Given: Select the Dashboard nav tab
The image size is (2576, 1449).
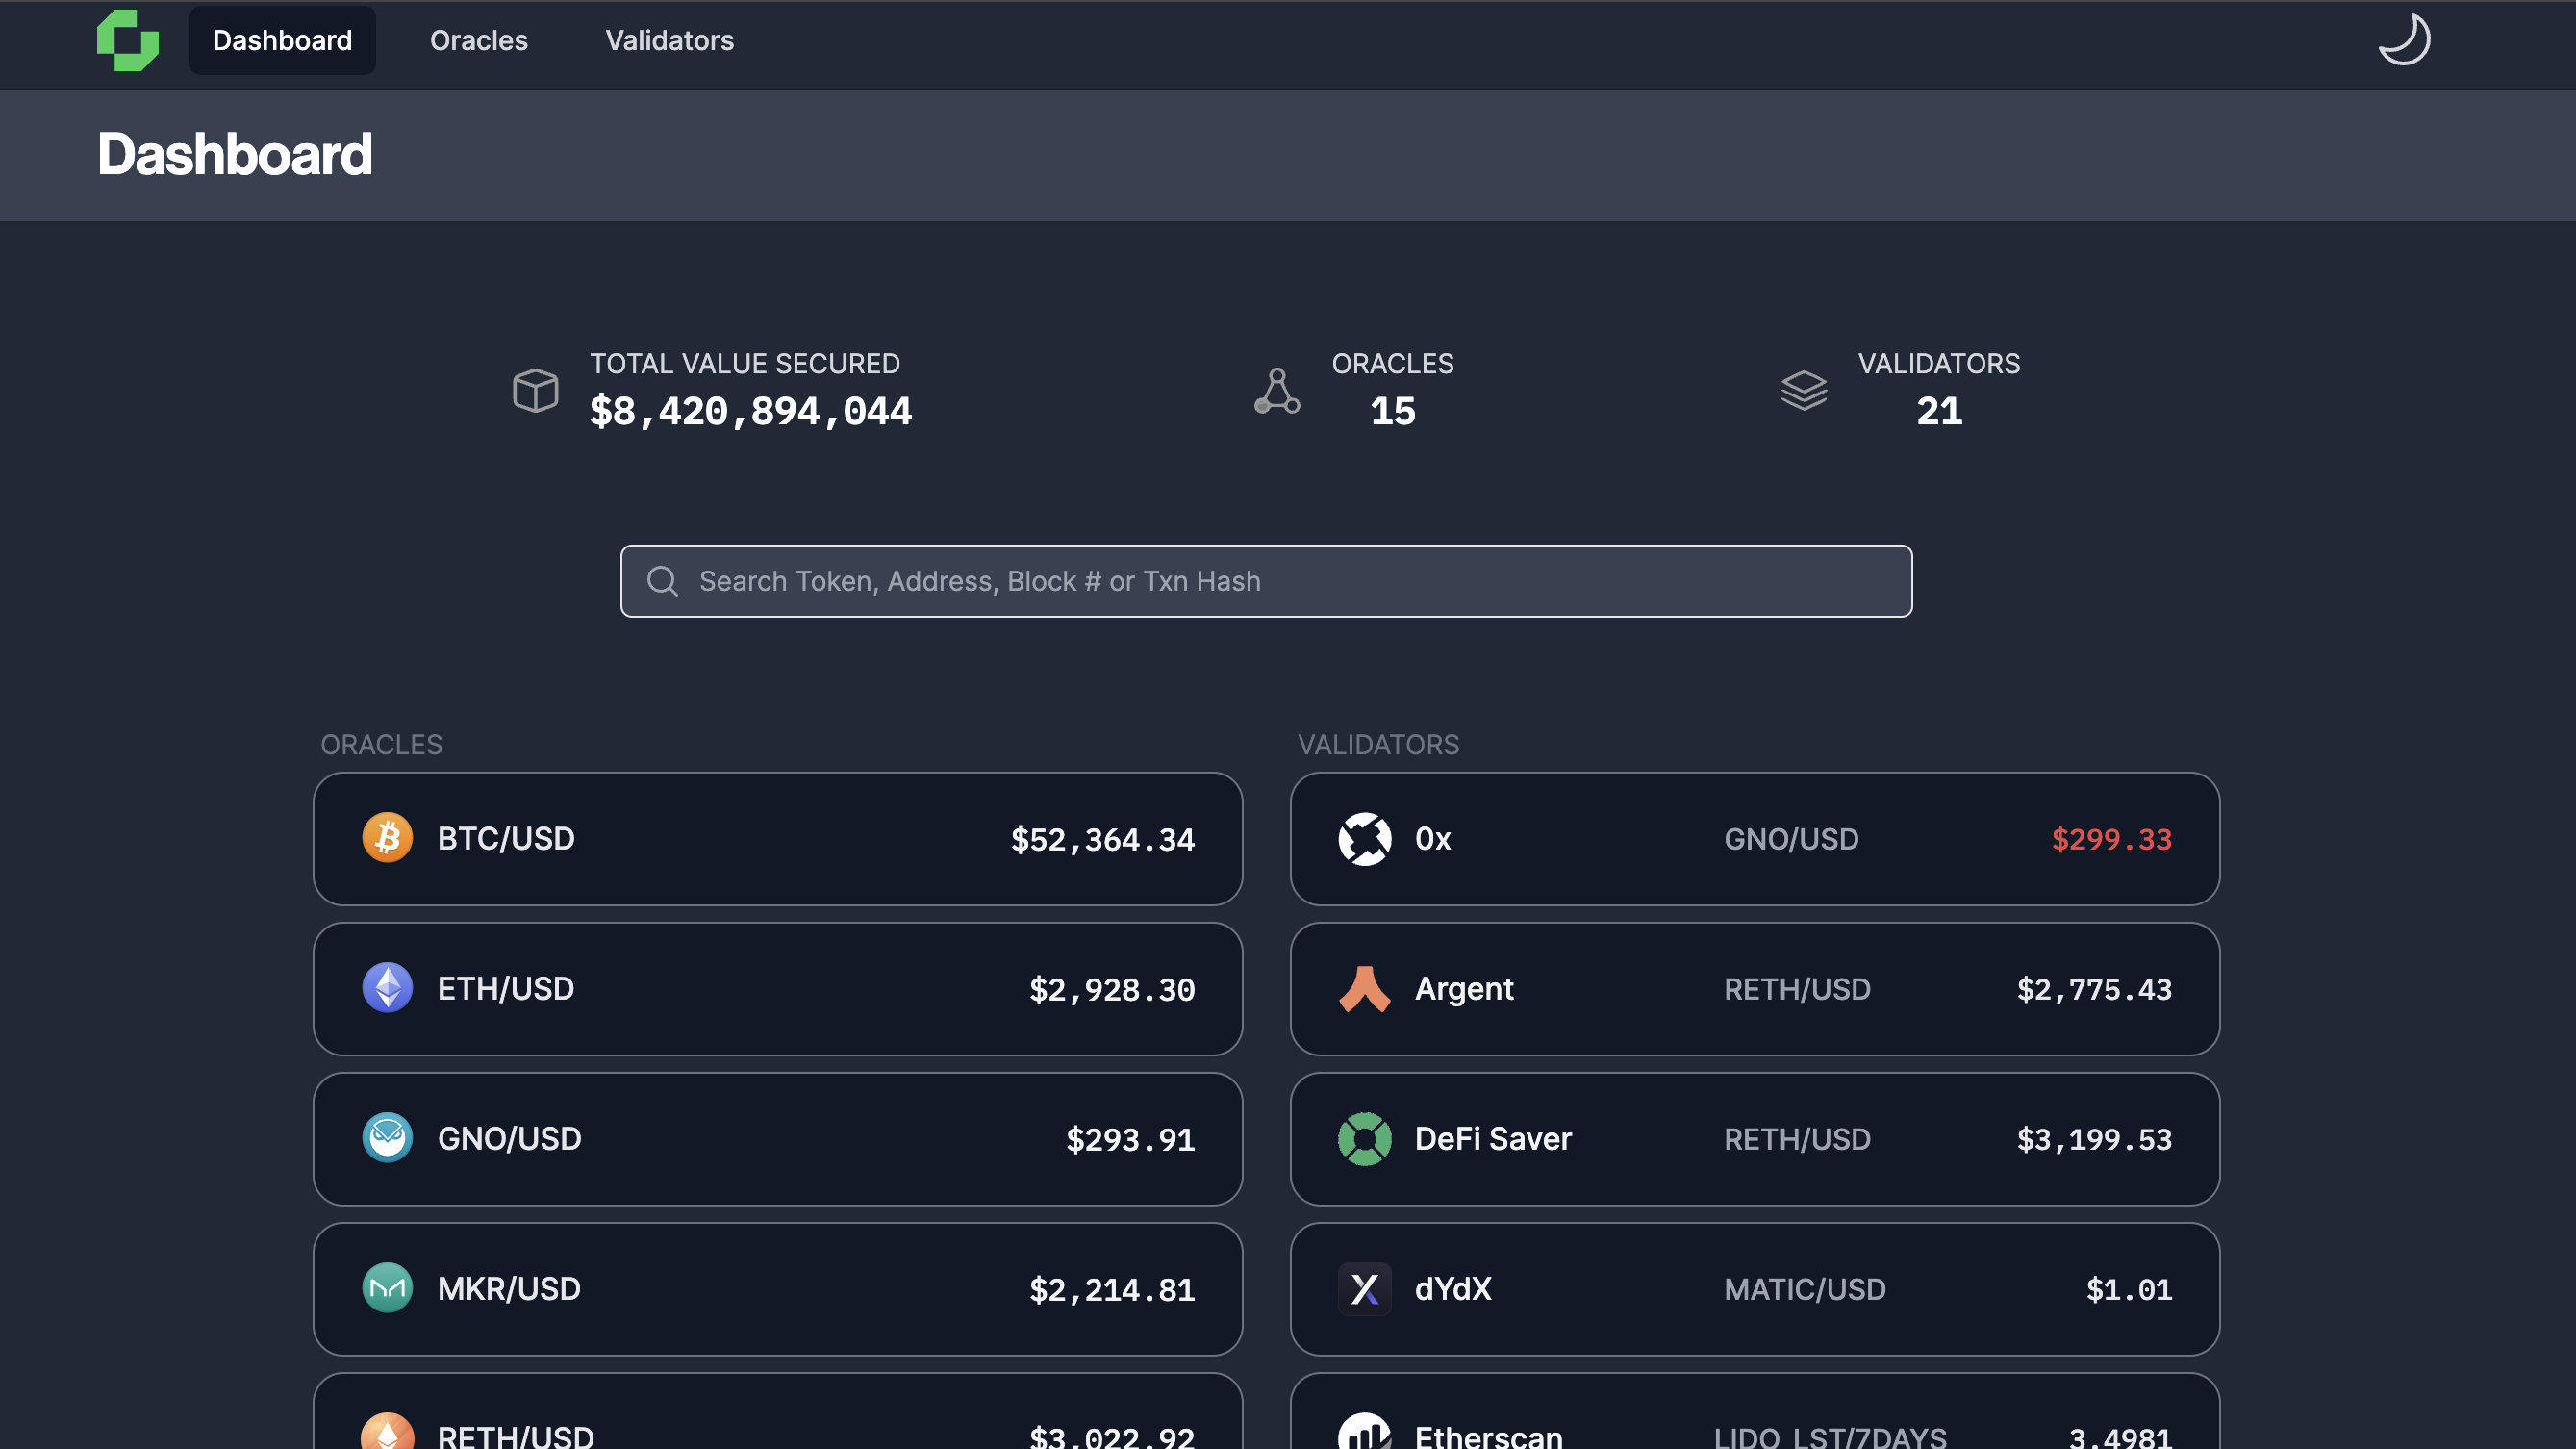Looking at the screenshot, I should [282, 40].
